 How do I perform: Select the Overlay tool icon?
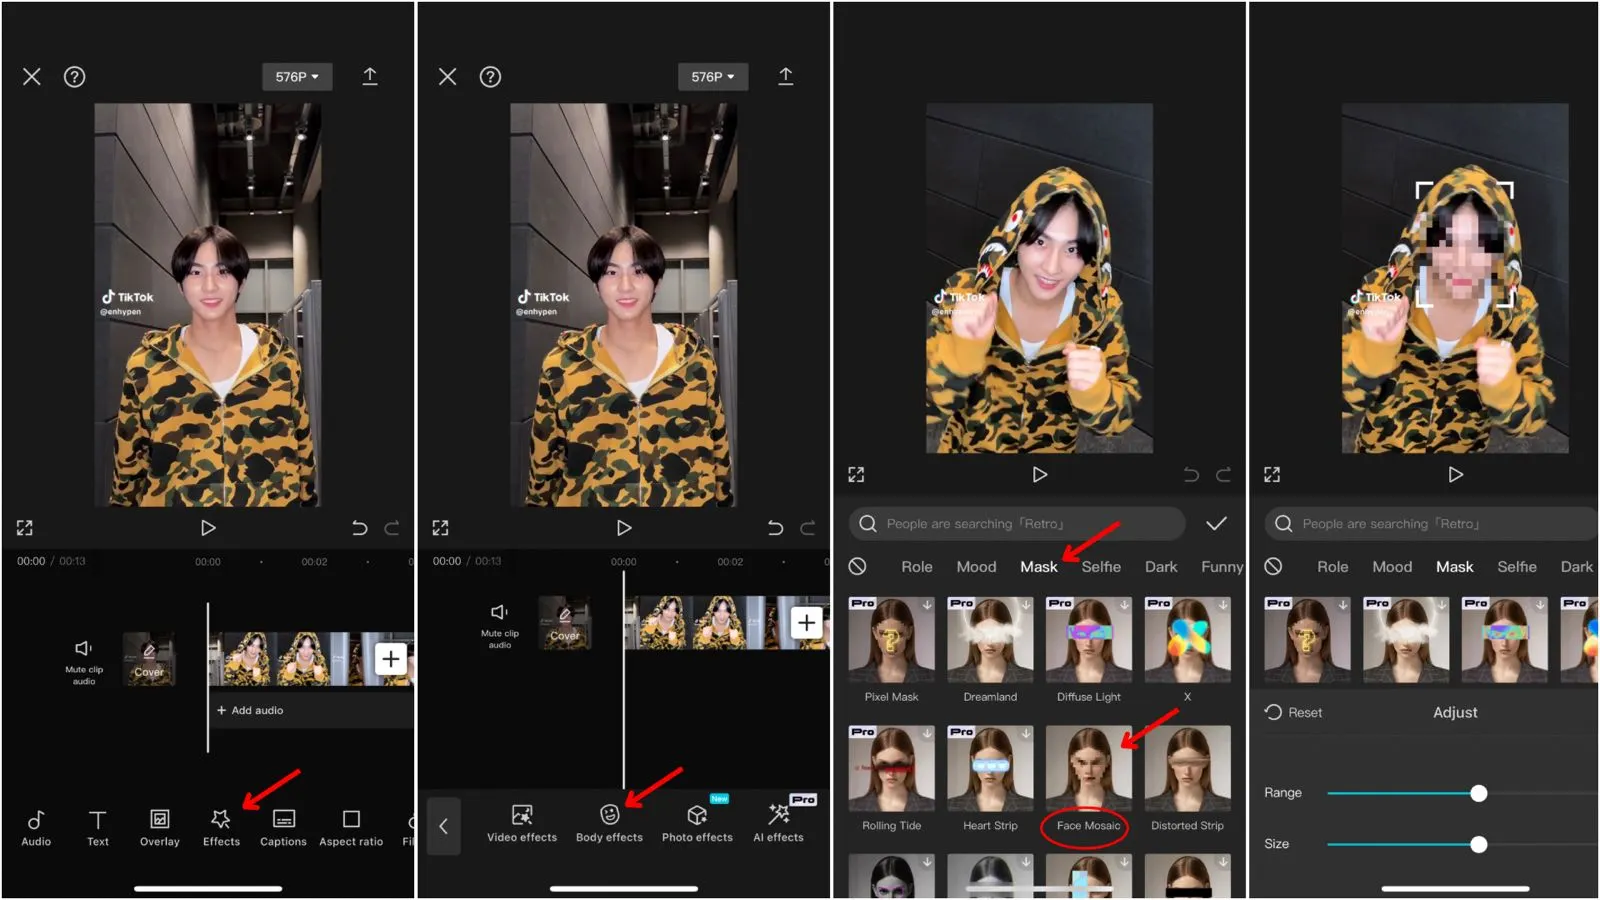coord(159,826)
